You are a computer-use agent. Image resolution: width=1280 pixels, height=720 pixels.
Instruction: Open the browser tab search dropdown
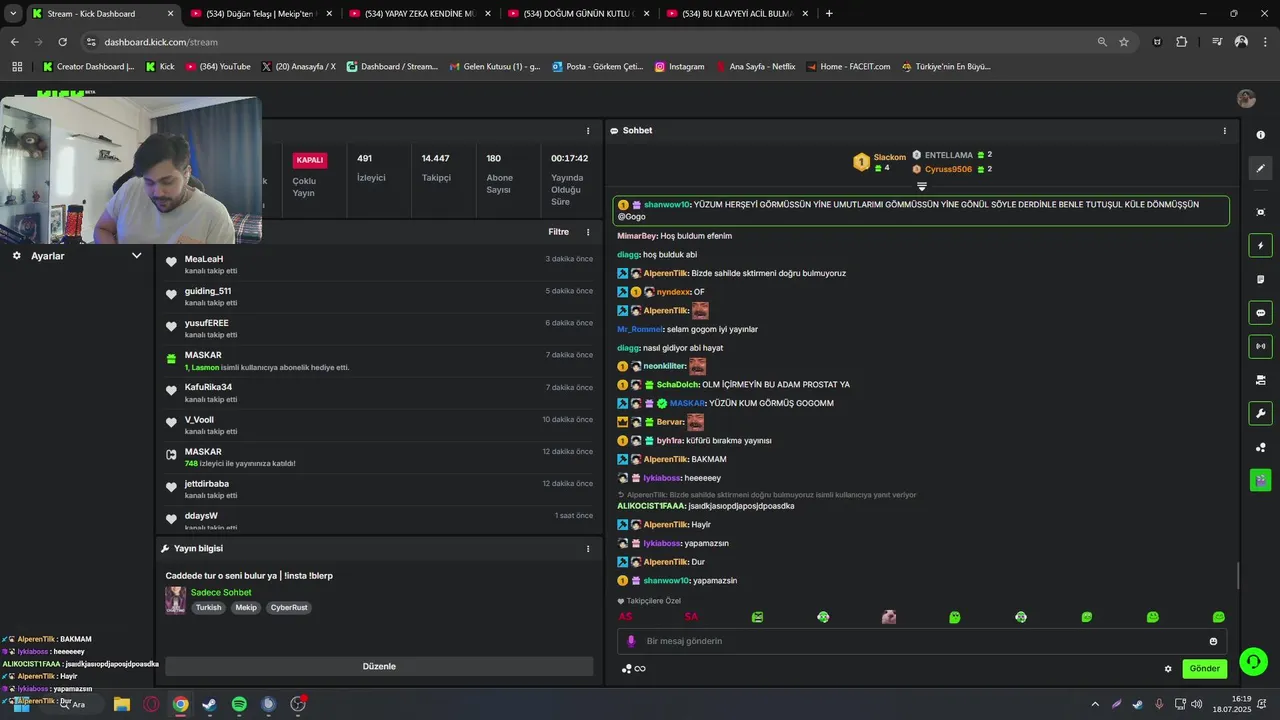click(x=13, y=13)
